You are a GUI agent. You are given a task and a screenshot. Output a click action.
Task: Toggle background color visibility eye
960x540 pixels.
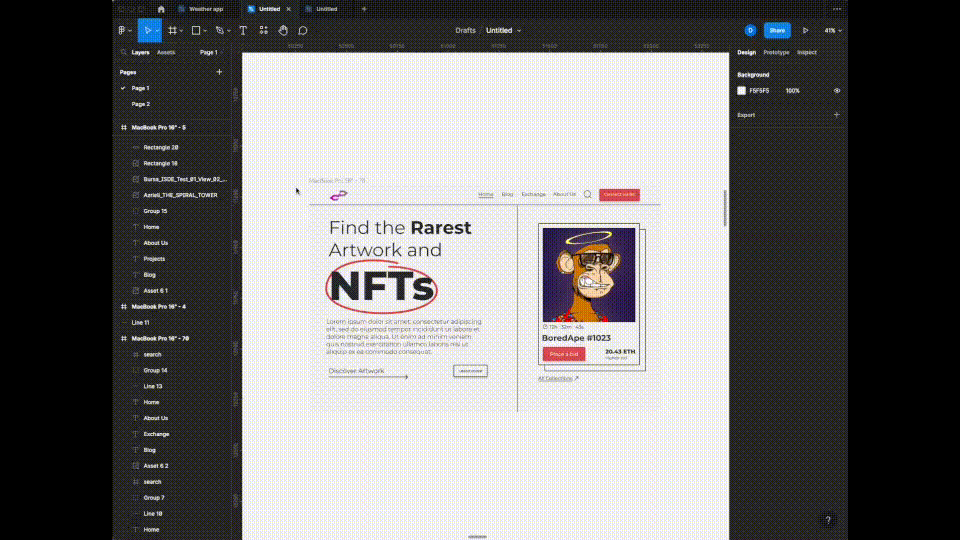[x=837, y=90]
